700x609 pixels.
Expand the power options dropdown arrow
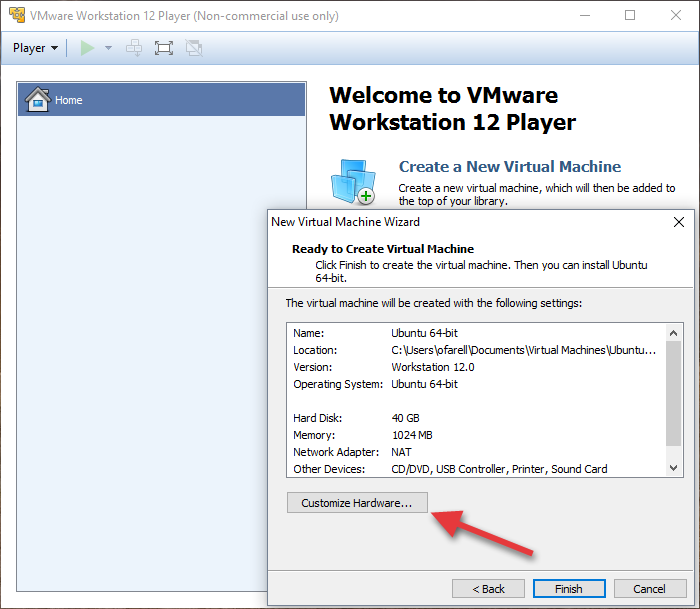tap(108, 48)
